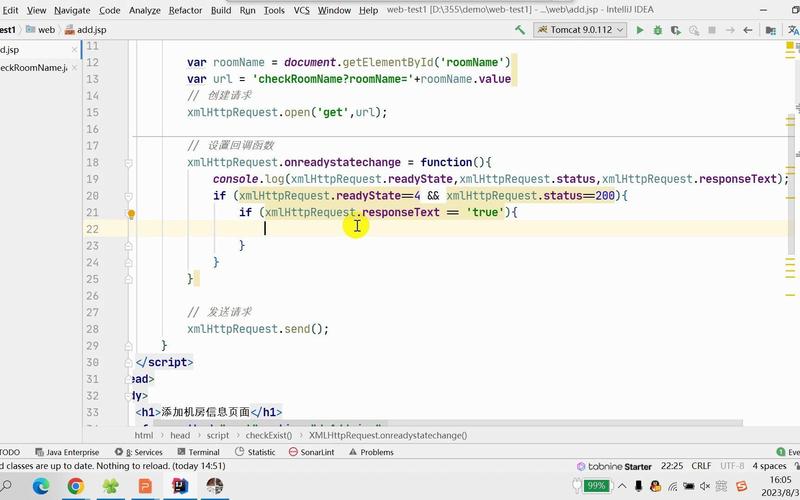This screenshot has width=800, height=500.
Task: Click the fold marker at line 29
Action: pos(129,346)
